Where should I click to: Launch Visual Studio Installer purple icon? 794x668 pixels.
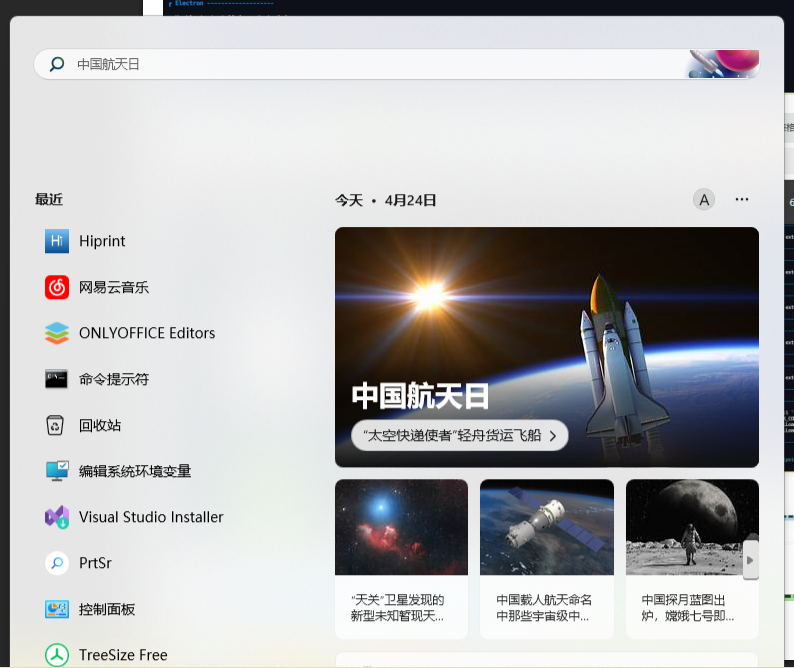click(57, 517)
